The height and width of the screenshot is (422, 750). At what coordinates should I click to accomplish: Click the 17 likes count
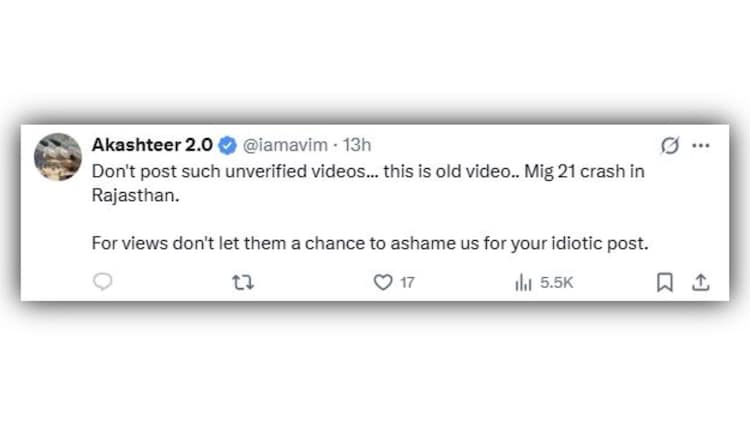click(407, 283)
